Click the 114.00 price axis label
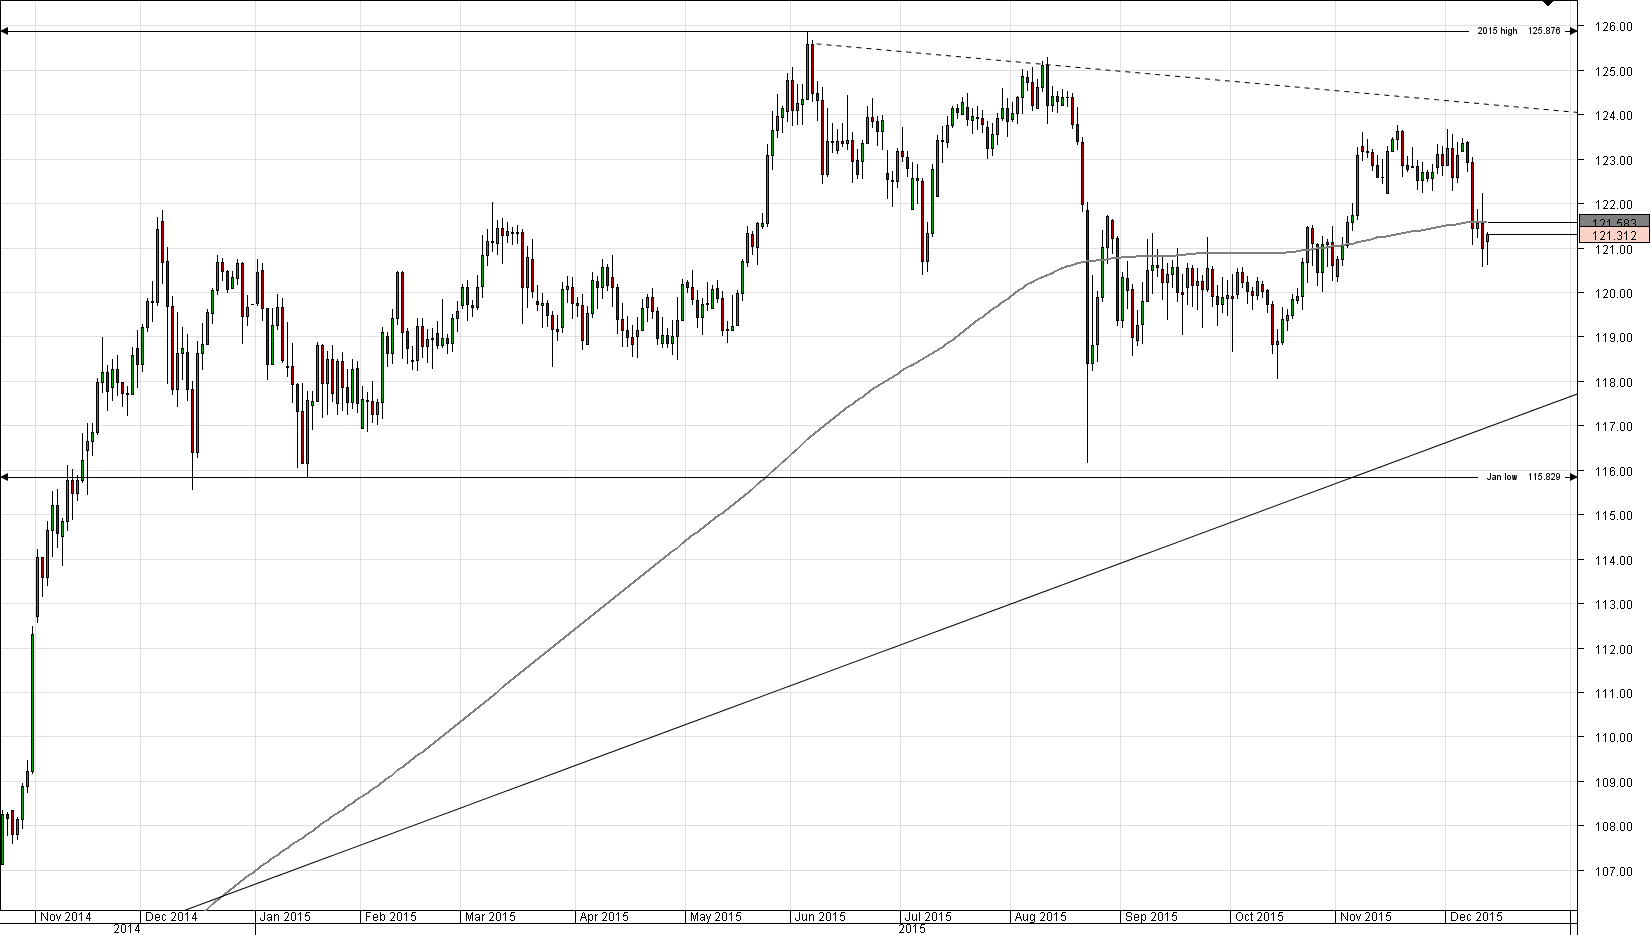The width and height of the screenshot is (1651, 935). coord(1615,560)
